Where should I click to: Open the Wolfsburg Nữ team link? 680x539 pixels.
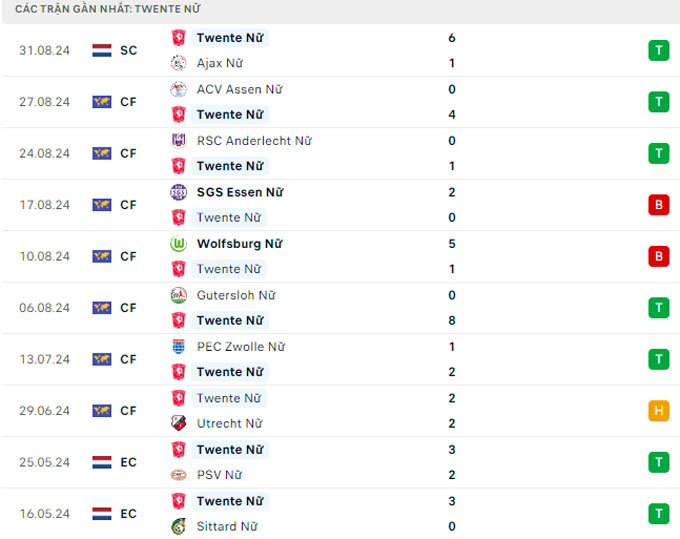[x=239, y=244]
